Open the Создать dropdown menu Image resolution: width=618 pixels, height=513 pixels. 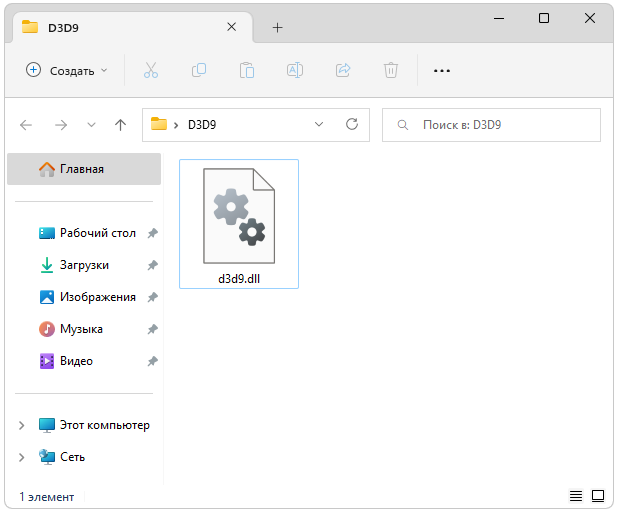point(66,70)
